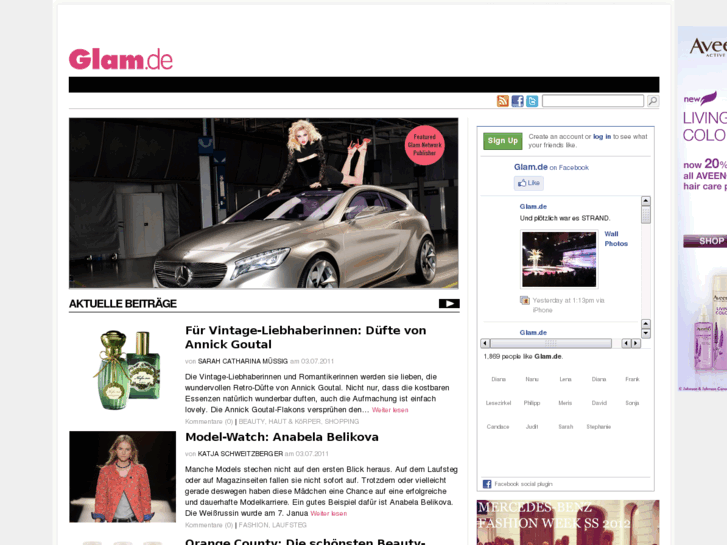Open the Mercedes featured hero image
Viewport: 727px width, 545px height.
[264, 203]
